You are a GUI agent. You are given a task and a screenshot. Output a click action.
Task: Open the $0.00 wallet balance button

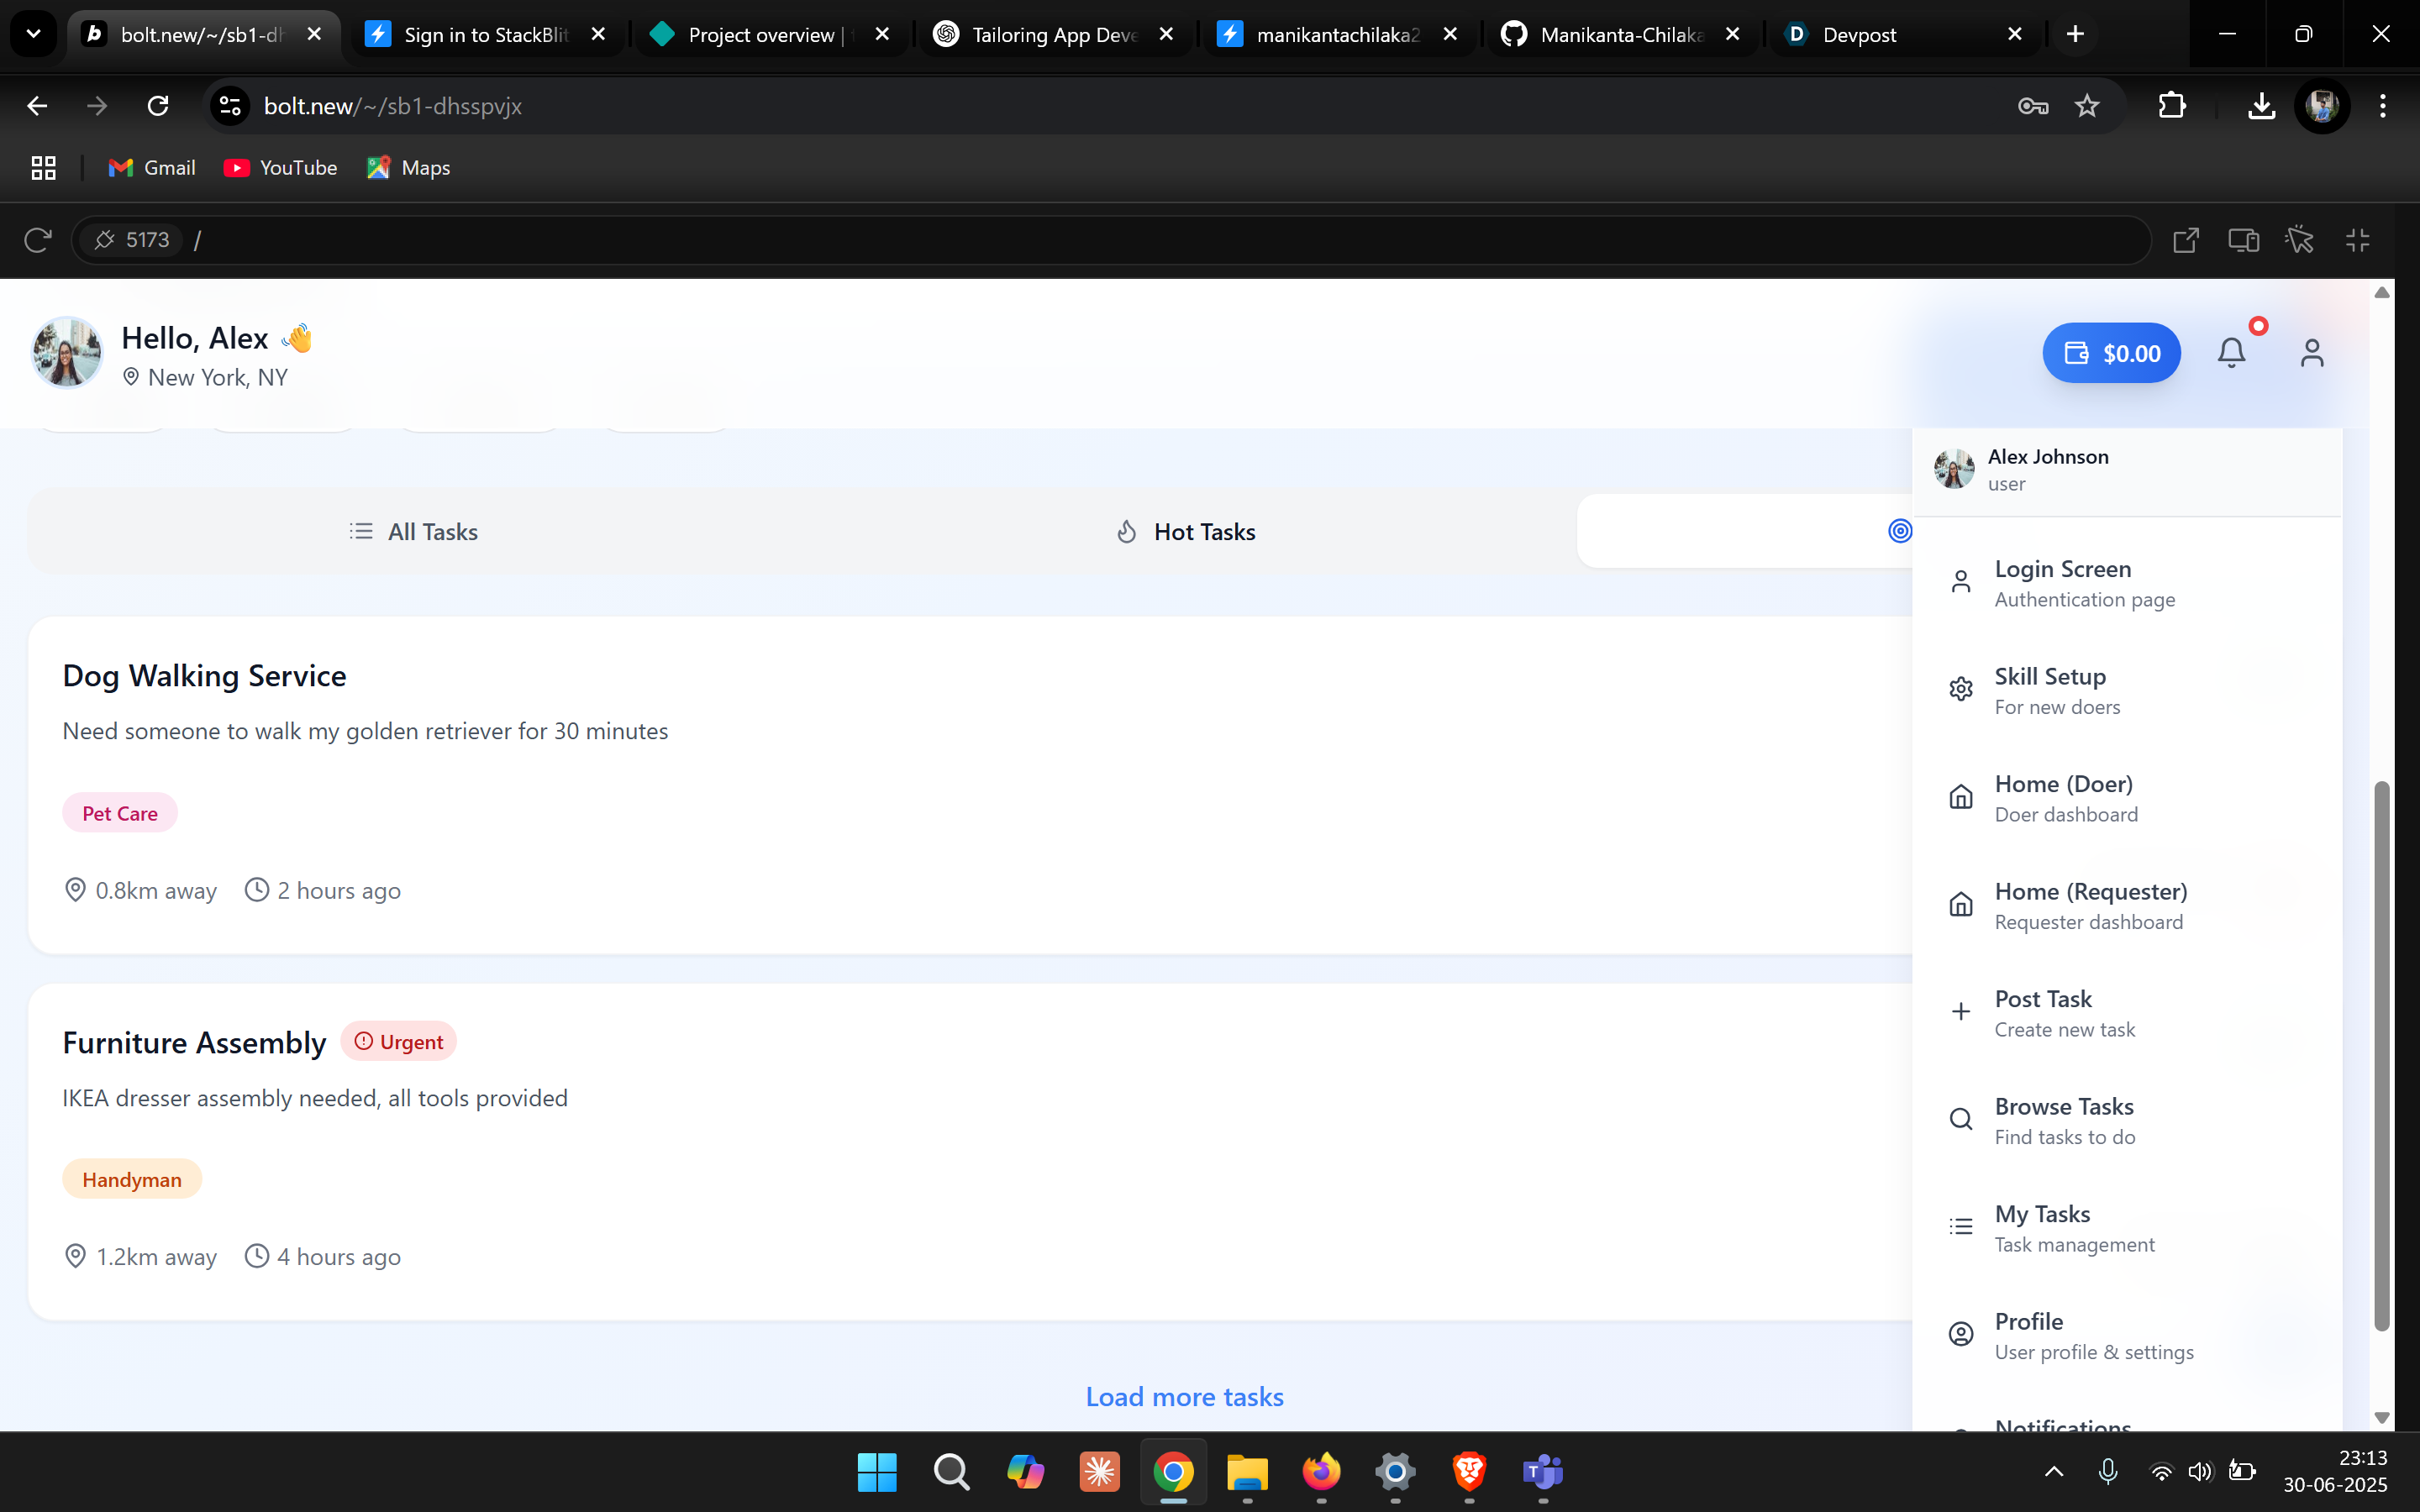click(x=2111, y=353)
